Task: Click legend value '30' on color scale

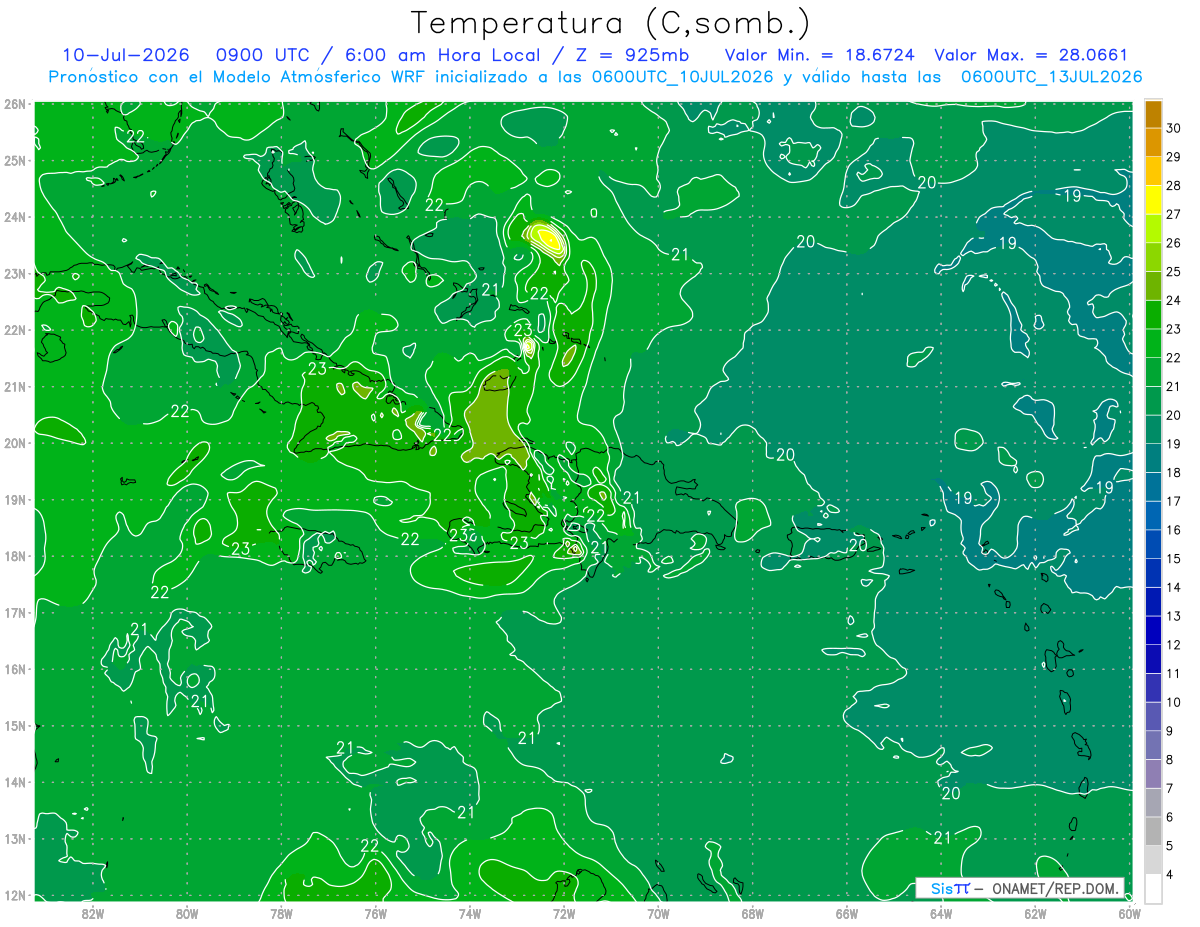Action: click(1173, 128)
